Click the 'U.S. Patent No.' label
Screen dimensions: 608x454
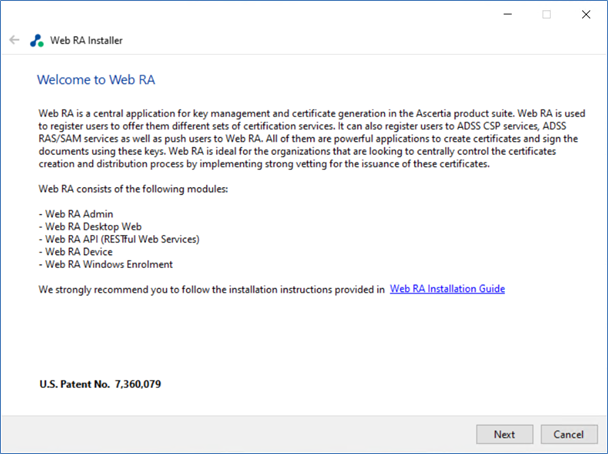[x=74, y=384]
